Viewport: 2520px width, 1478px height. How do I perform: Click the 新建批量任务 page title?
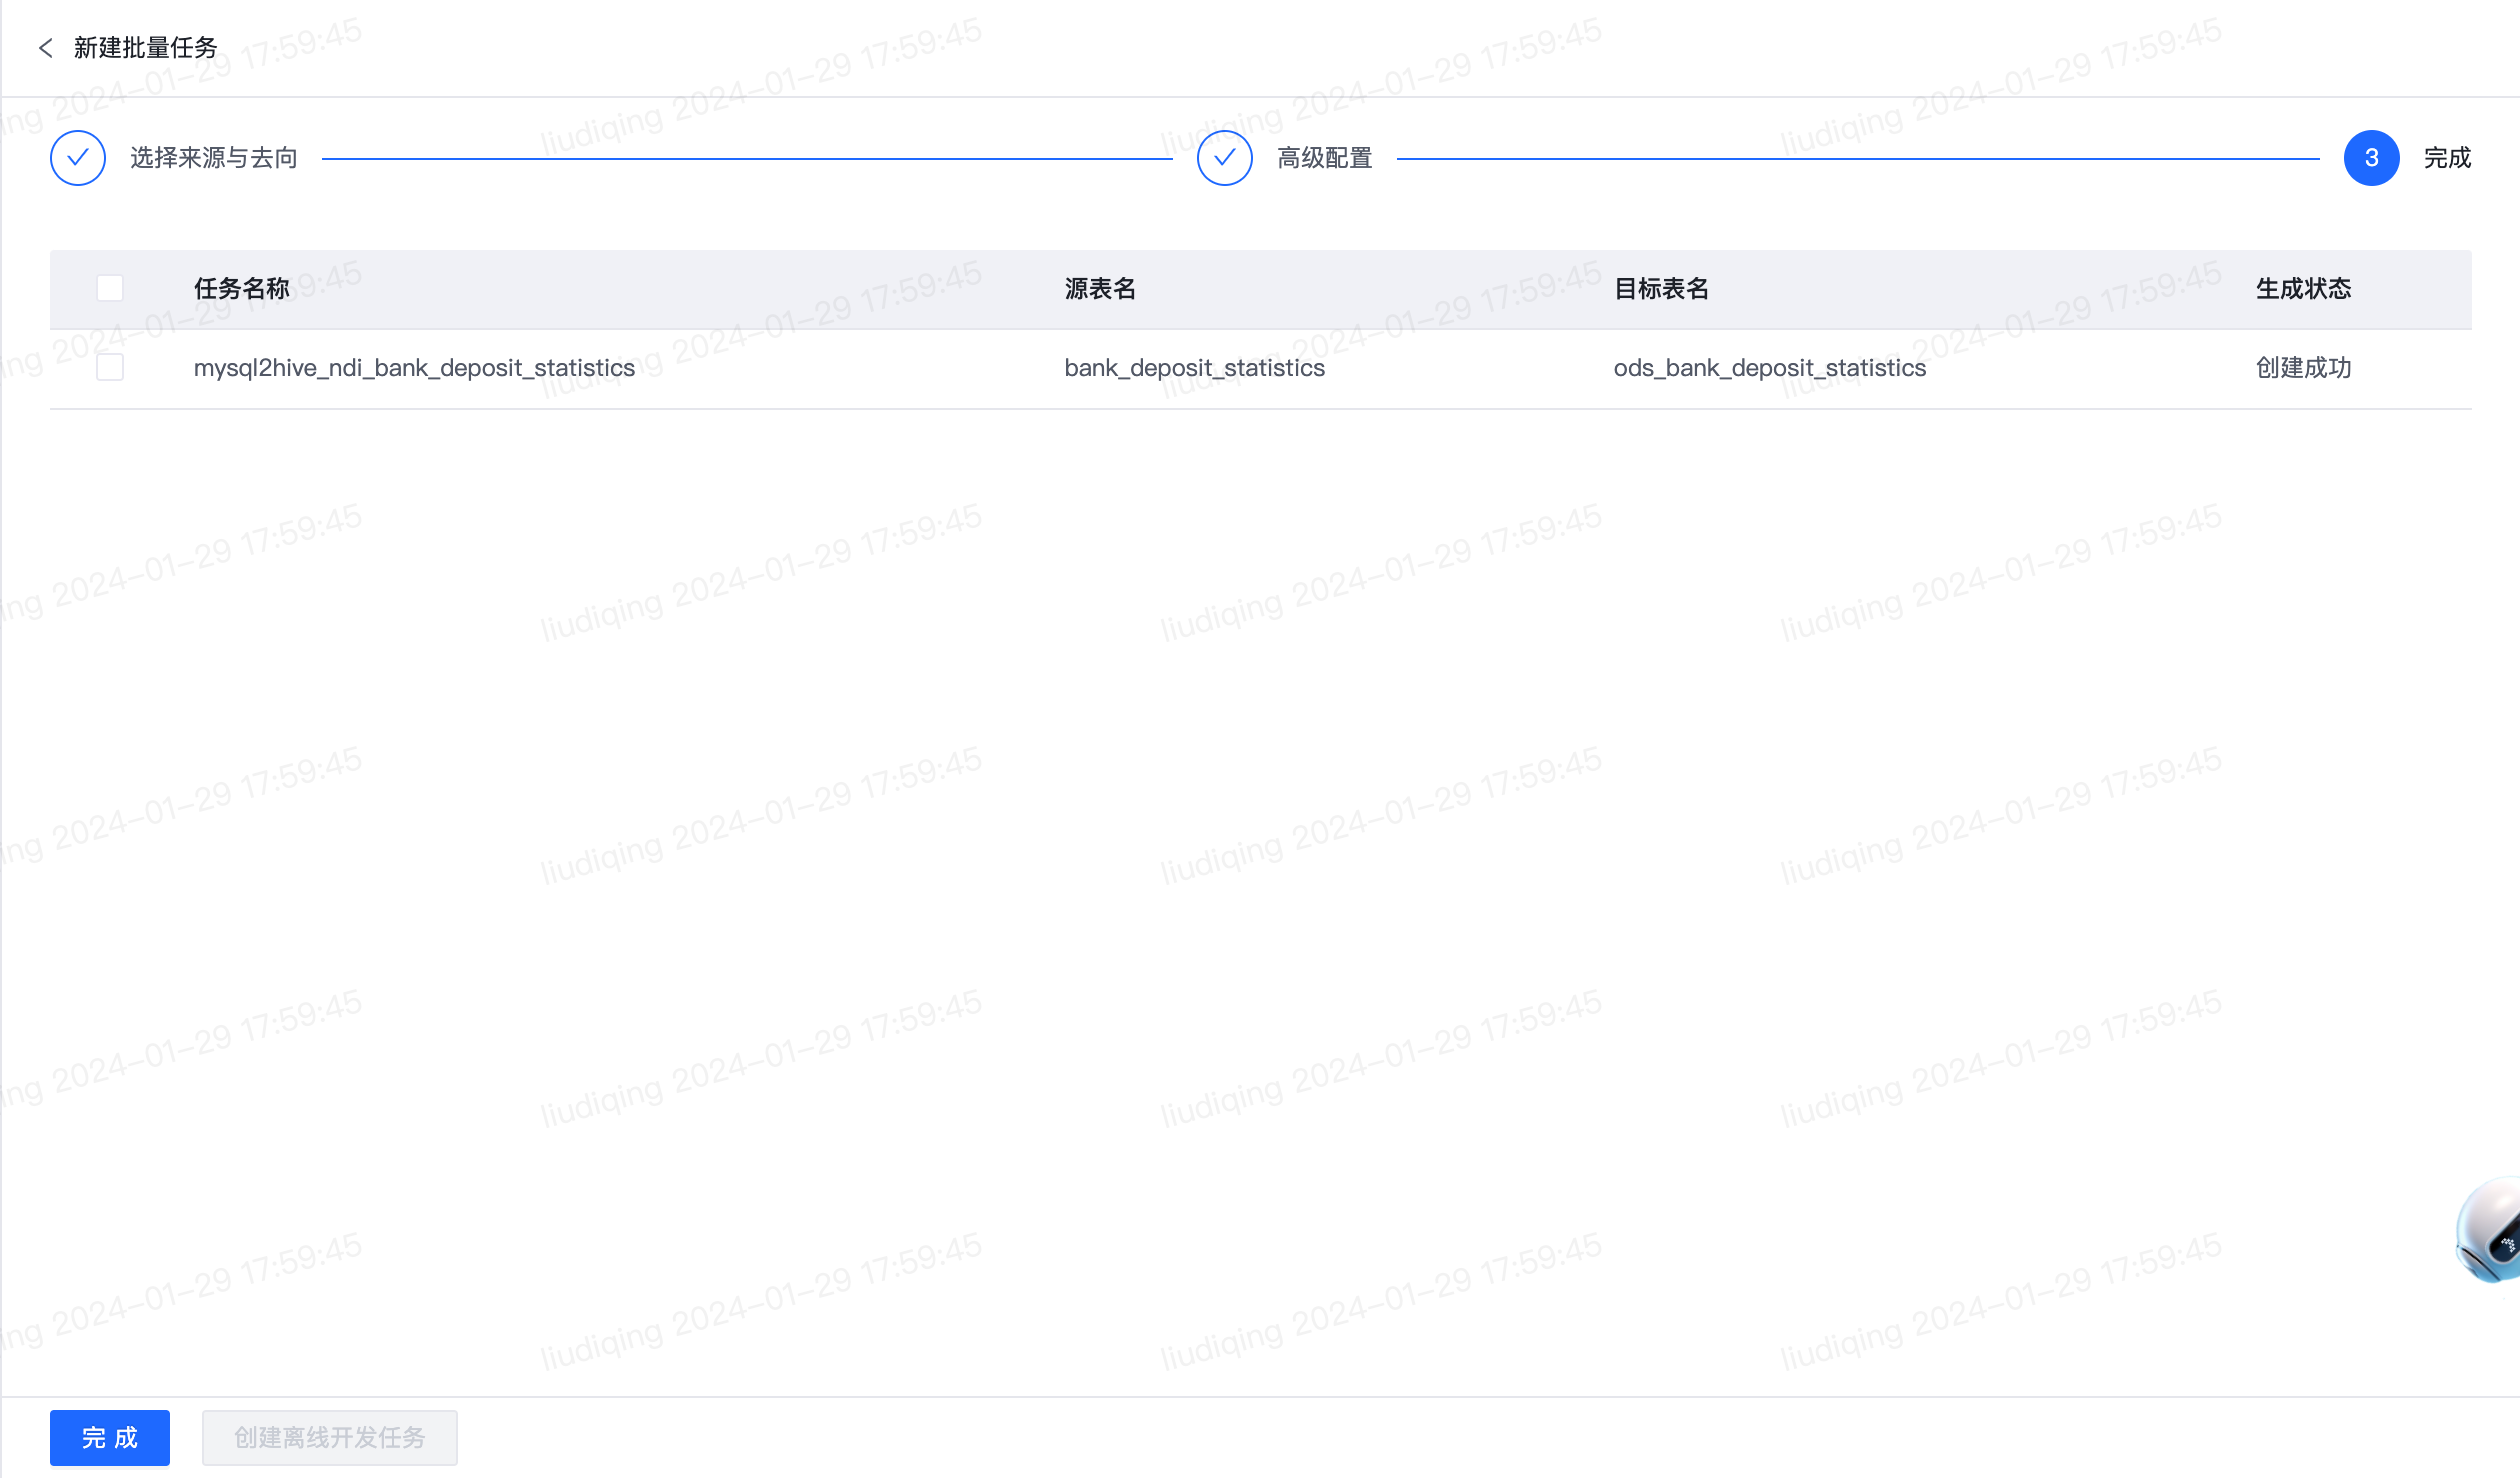(146, 48)
